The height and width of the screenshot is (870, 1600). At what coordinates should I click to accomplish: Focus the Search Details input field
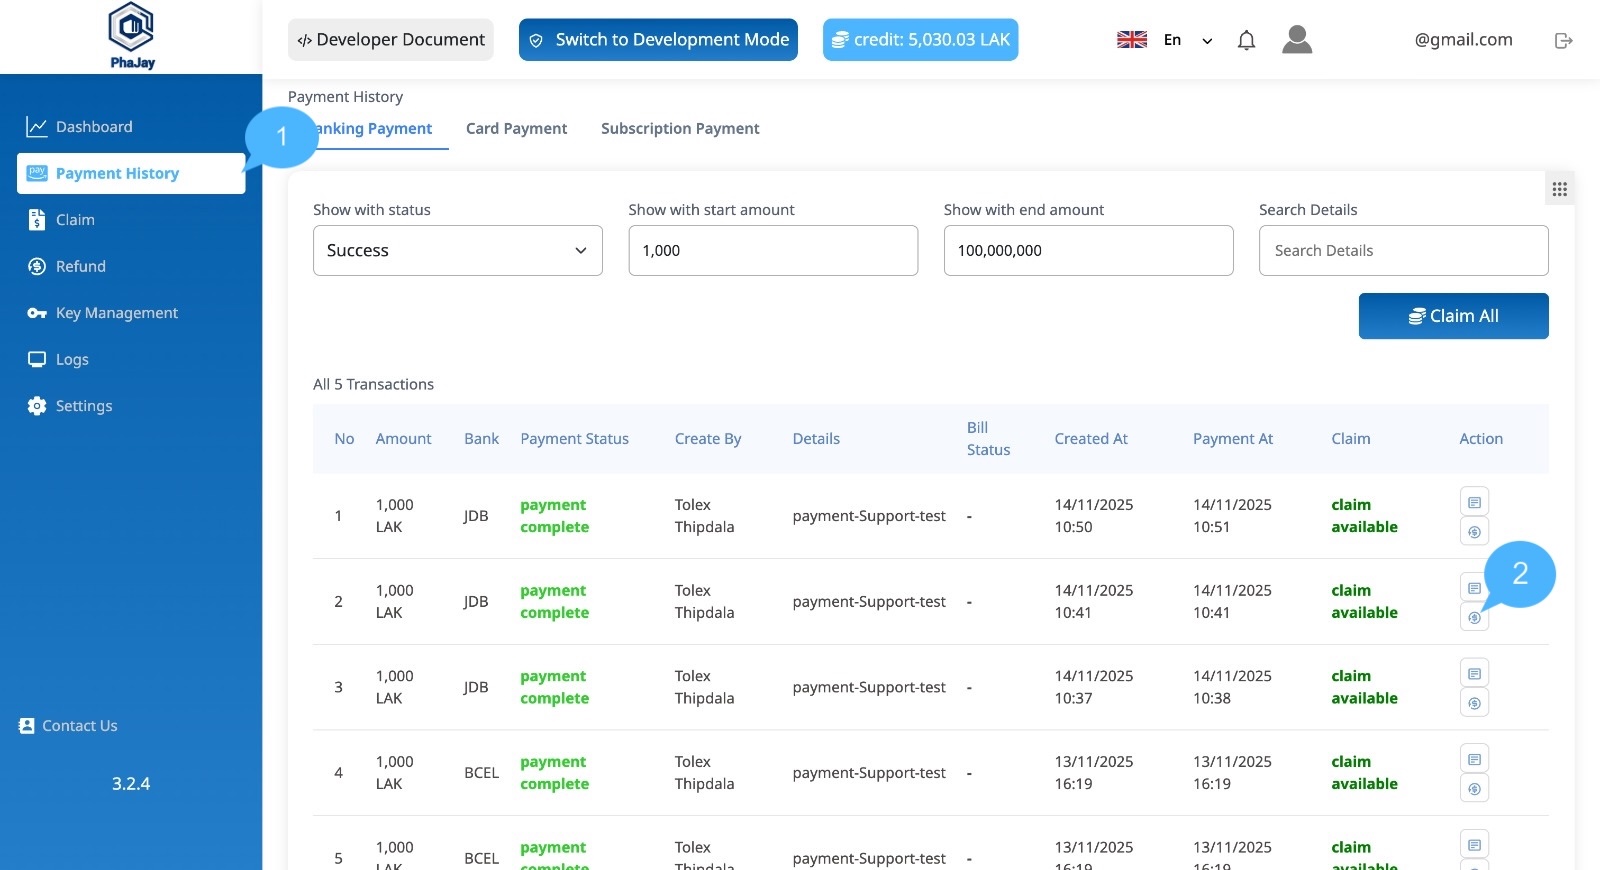coord(1403,250)
